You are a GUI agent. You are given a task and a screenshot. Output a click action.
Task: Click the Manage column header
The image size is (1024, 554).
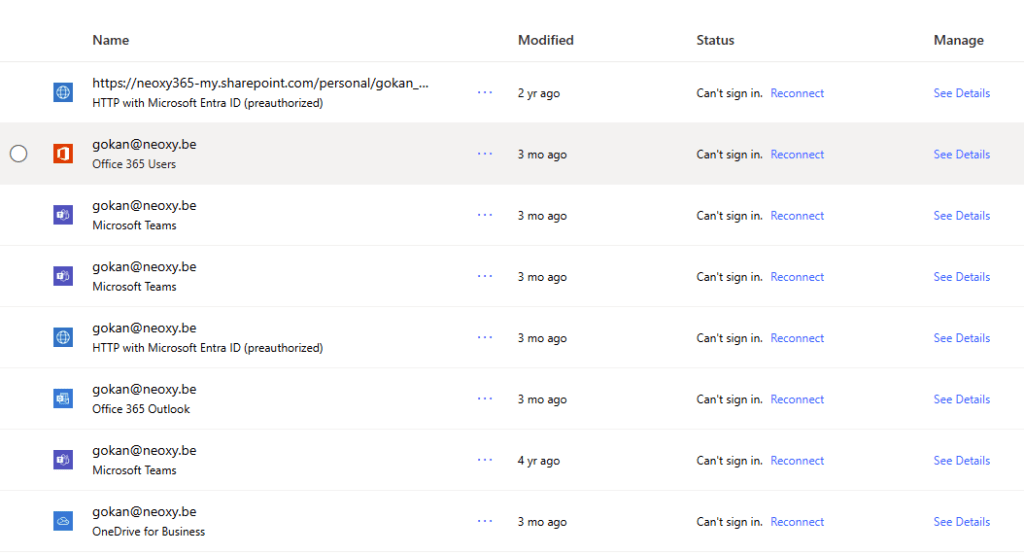[x=958, y=40]
